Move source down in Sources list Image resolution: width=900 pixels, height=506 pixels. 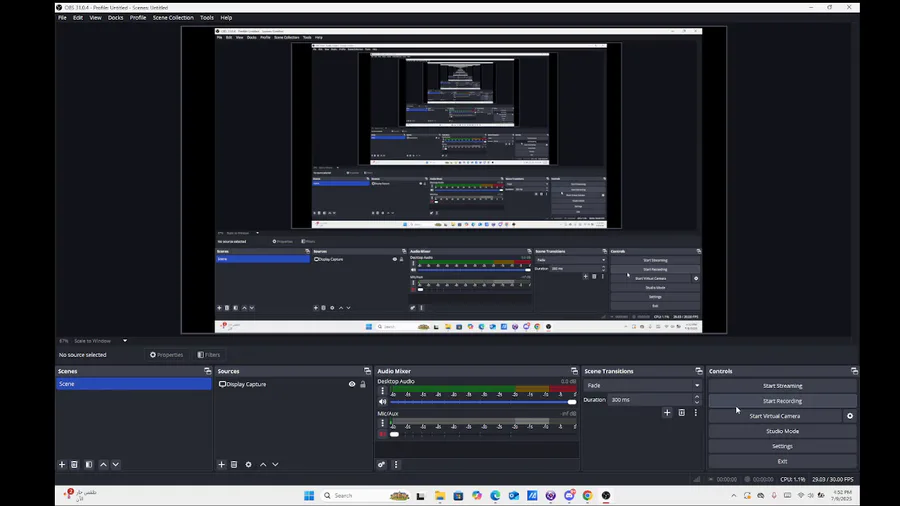[275, 464]
